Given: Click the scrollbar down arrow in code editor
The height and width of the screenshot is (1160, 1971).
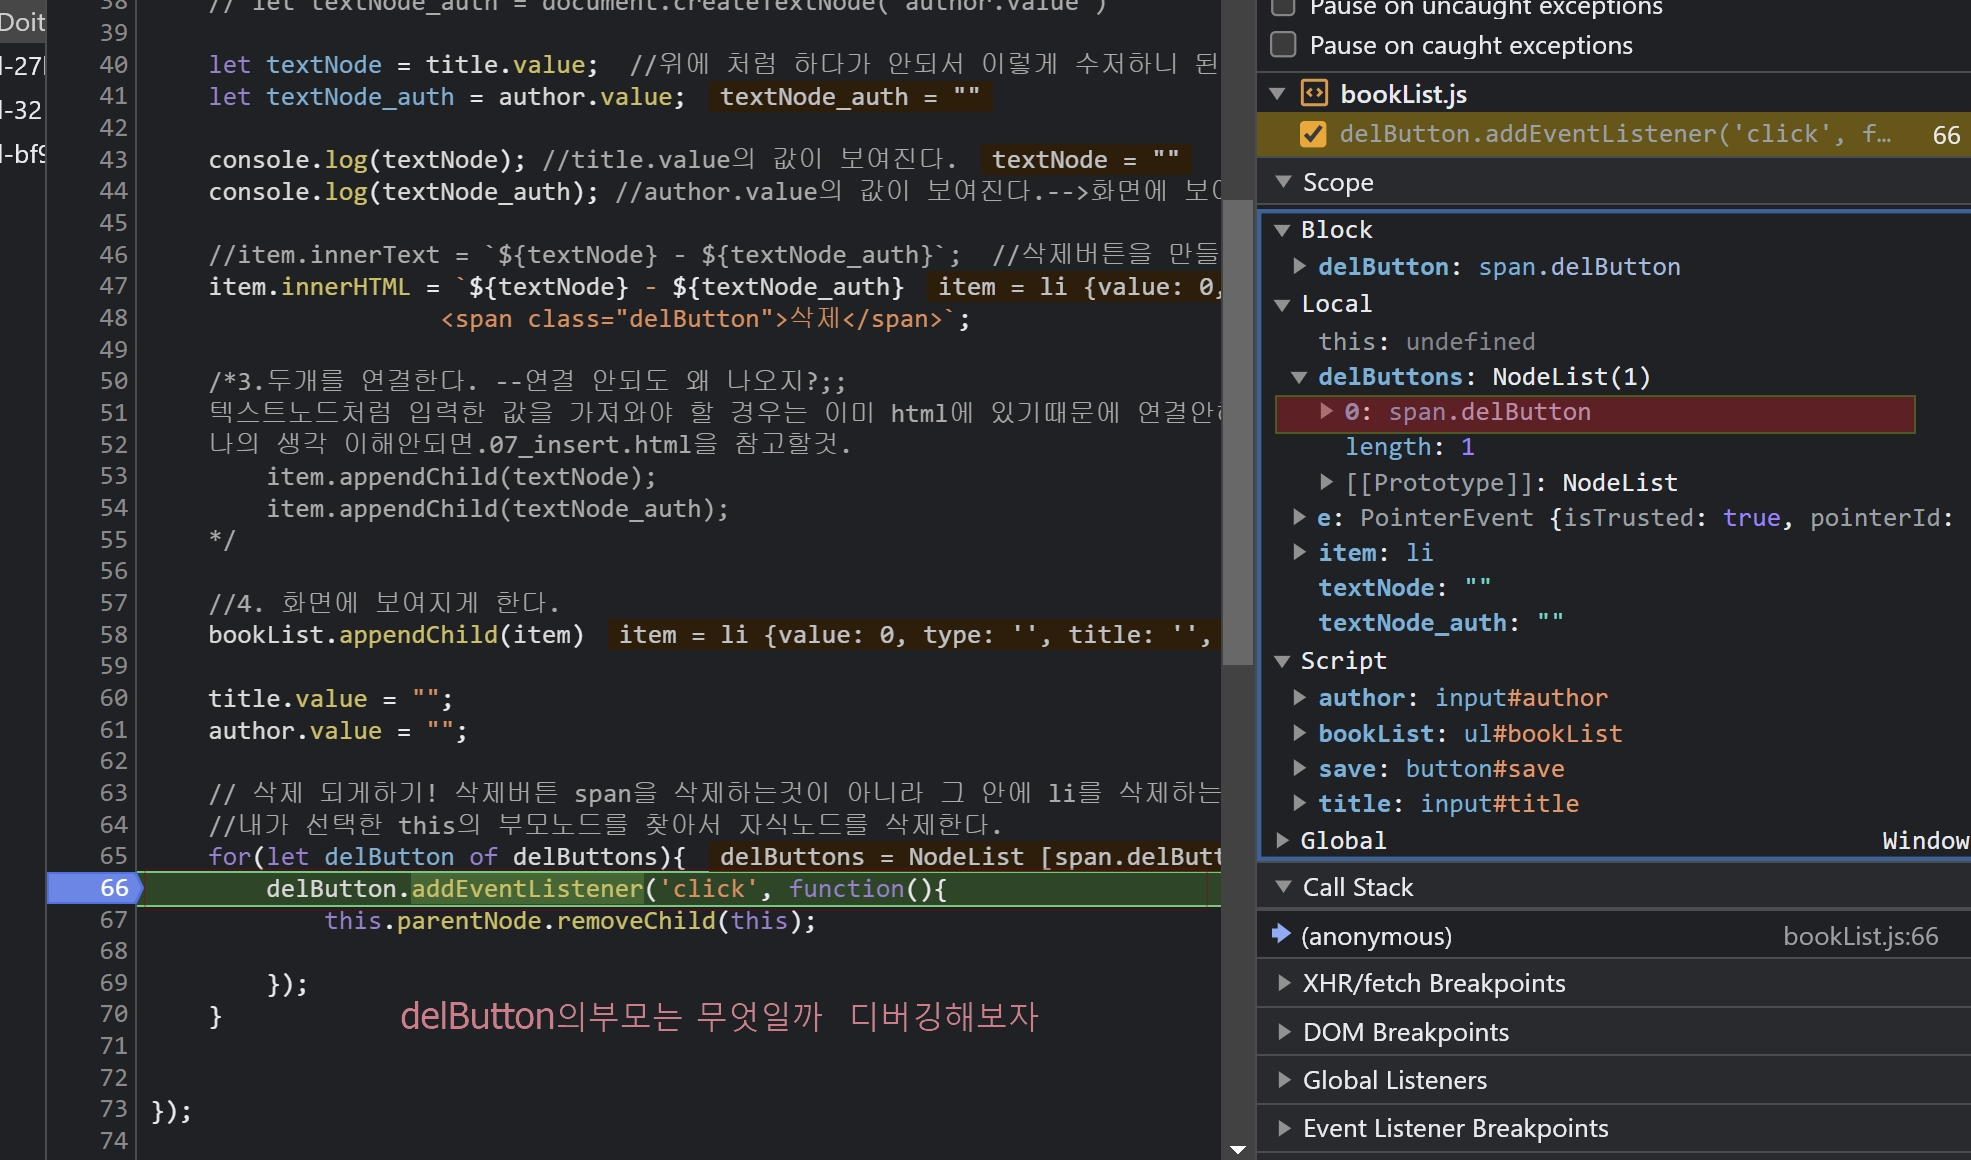Looking at the screenshot, I should 1238,1149.
